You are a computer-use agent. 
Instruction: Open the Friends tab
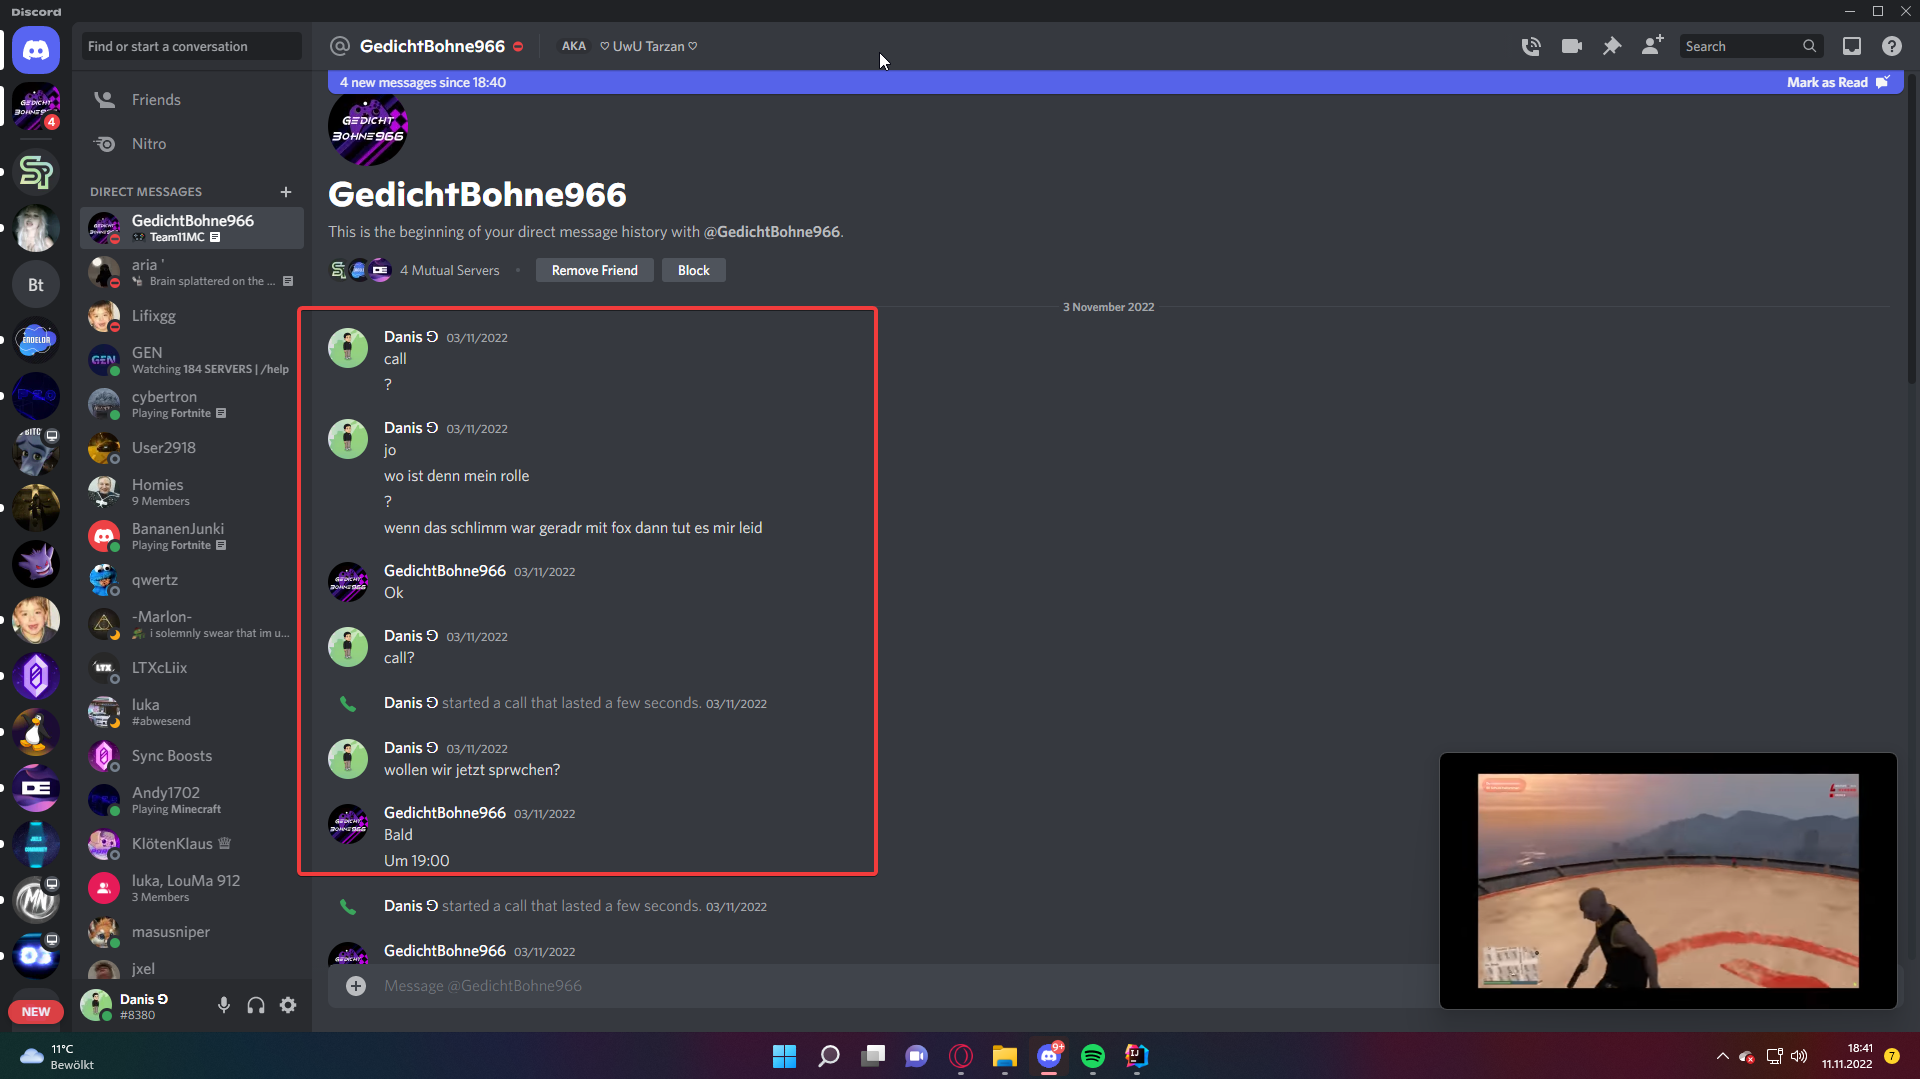(156, 100)
